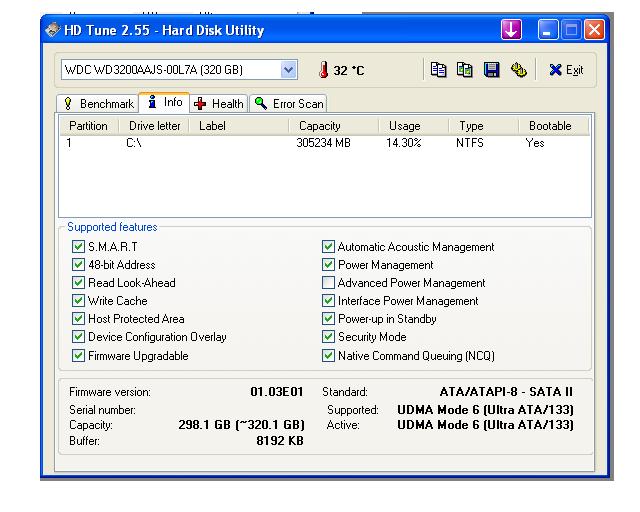Click the copy screenshot to clipboard icon
This screenshot has width=640, height=512.
pyautogui.click(x=464, y=70)
